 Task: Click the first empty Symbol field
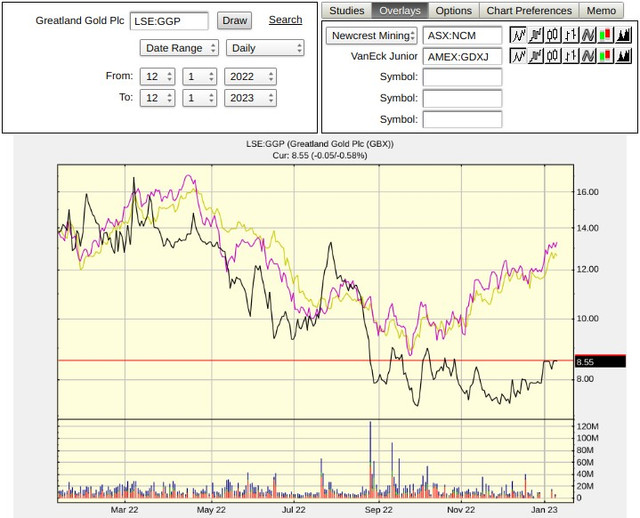(x=462, y=77)
